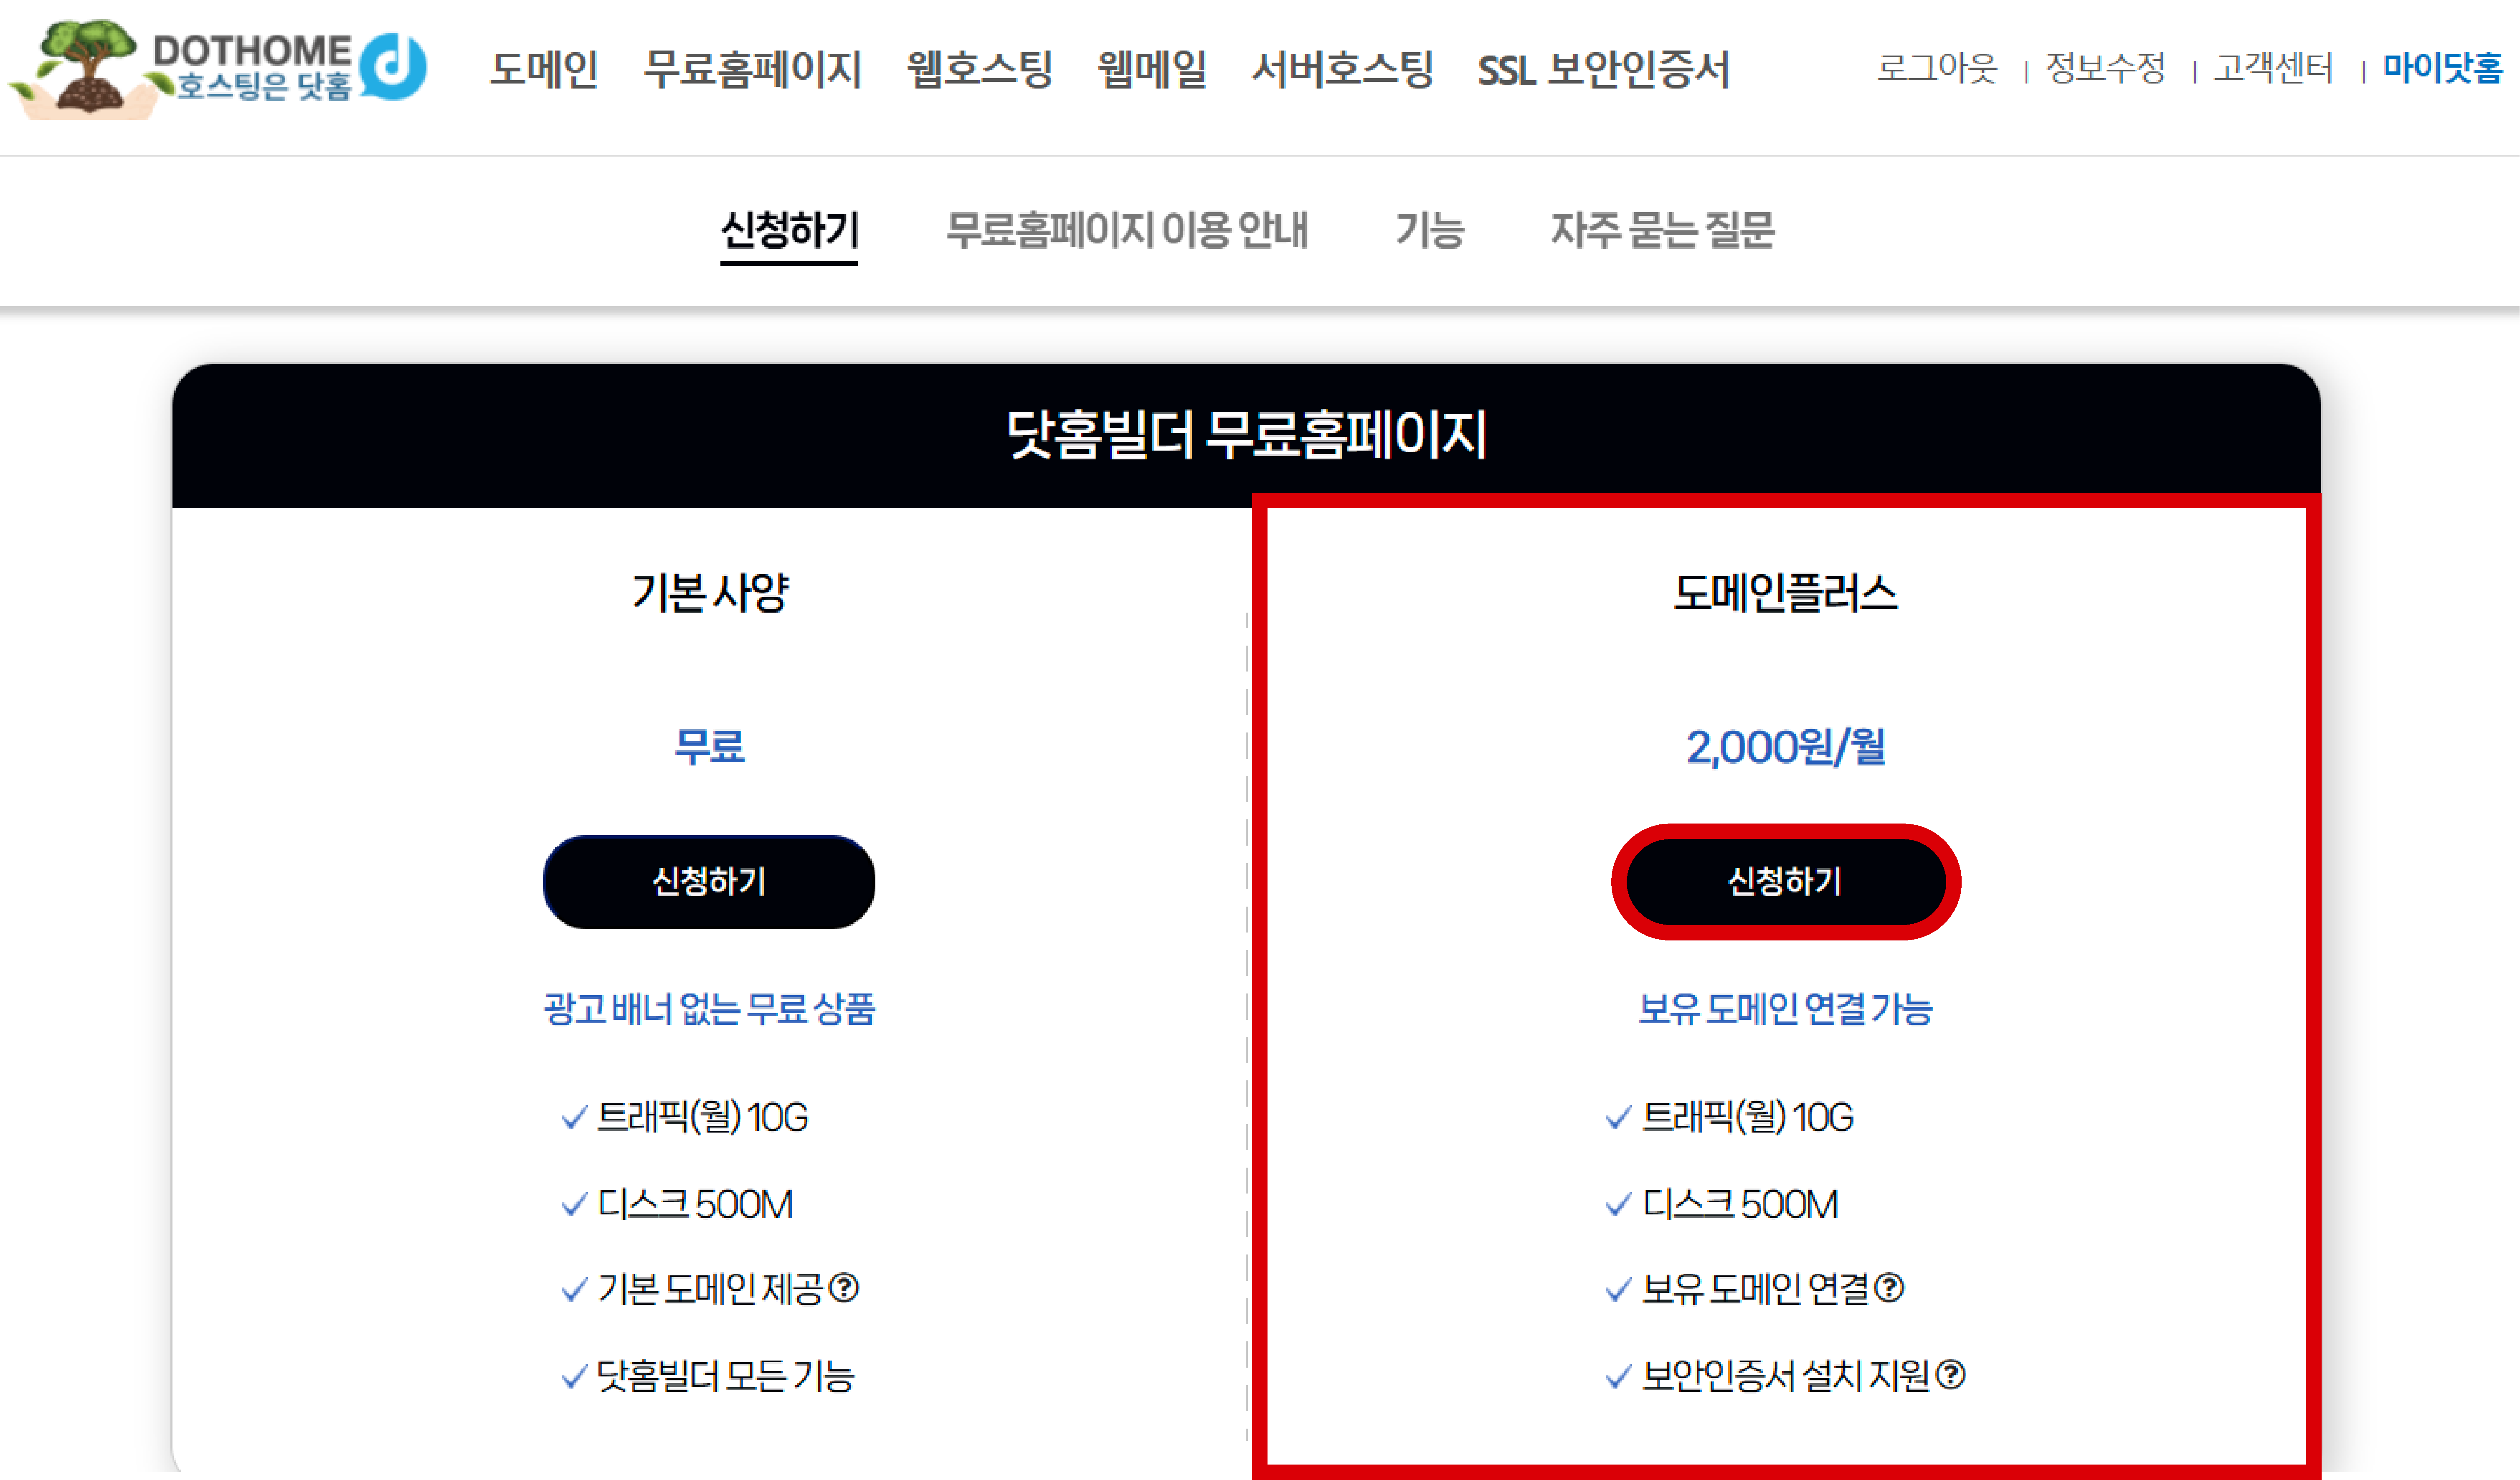Screen dimensions: 2520x1480
Task: Go to 마이닷홈 page
Action: (2442, 68)
